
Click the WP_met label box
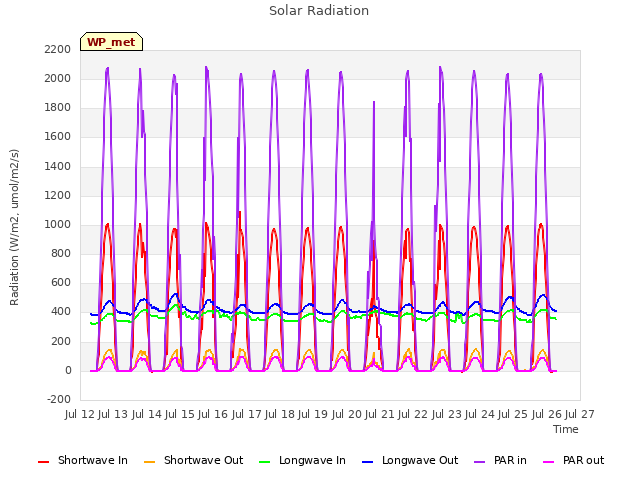coord(111,42)
